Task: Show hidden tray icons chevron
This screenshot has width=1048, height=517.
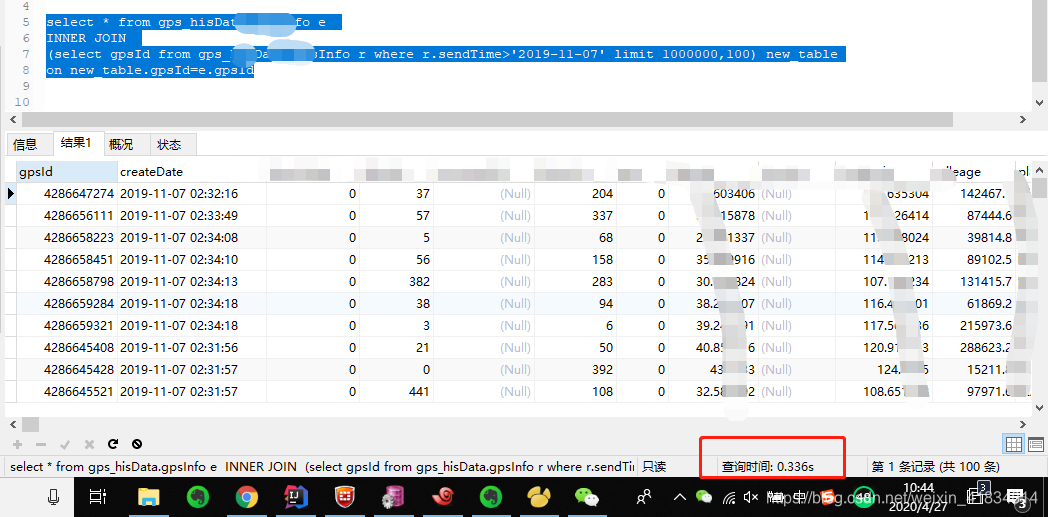Action: pyautogui.click(x=680, y=497)
